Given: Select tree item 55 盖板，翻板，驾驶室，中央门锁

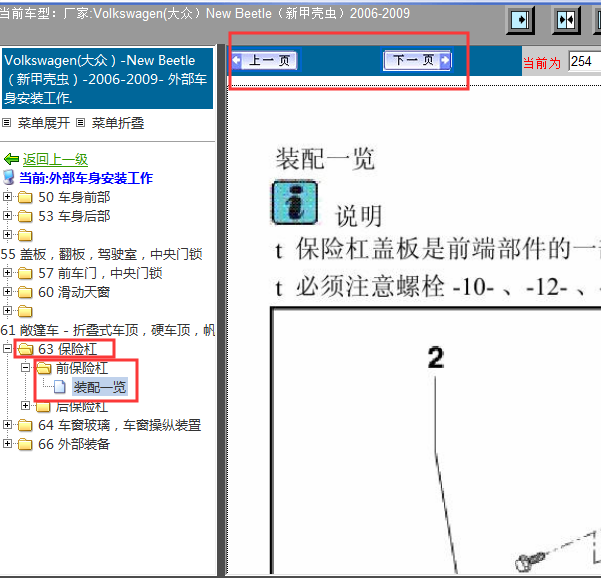Looking at the screenshot, I should pyautogui.click(x=102, y=254).
